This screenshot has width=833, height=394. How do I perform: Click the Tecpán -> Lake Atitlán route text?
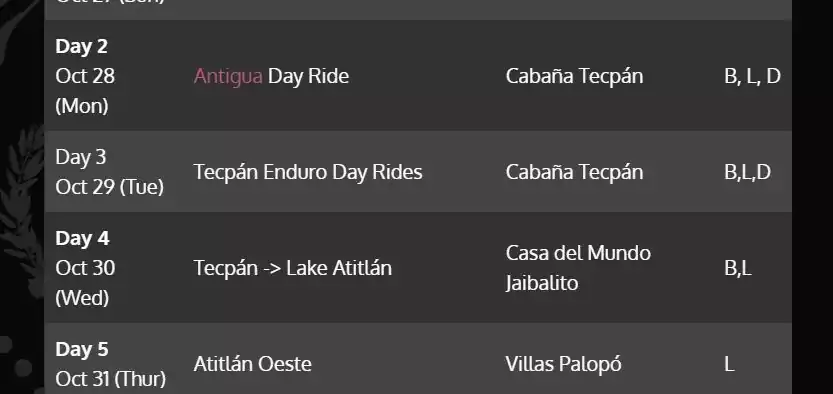(x=293, y=268)
